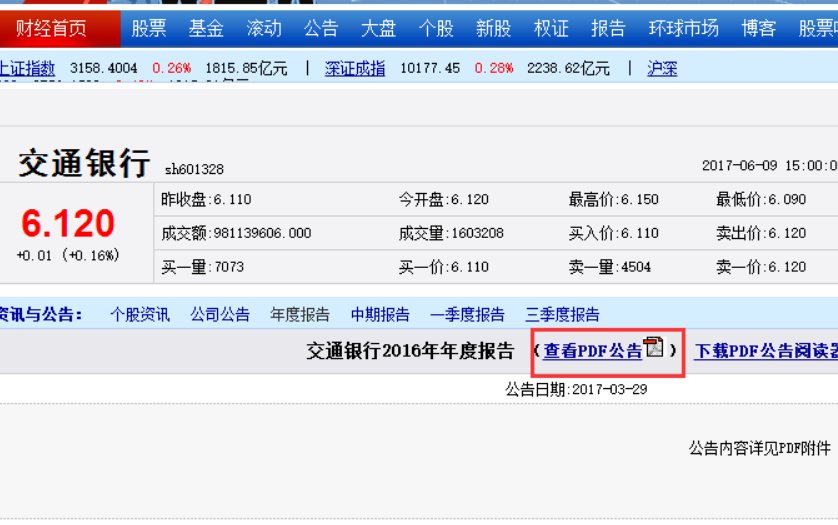Image resolution: width=838 pixels, height=525 pixels.
Task: Click the 公告内容详见PDF附件 text
Action: click(x=759, y=448)
